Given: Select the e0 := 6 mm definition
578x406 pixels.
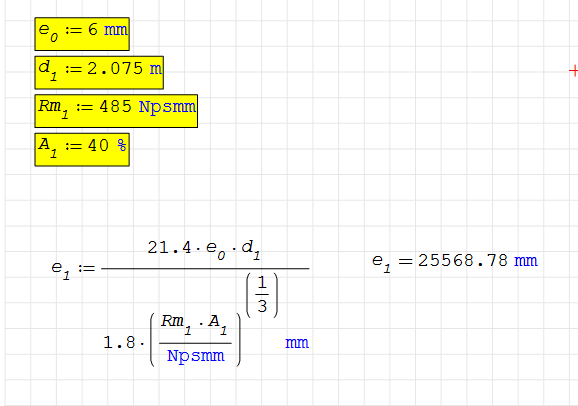Looking at the screenshot, I should pos(82,34).
